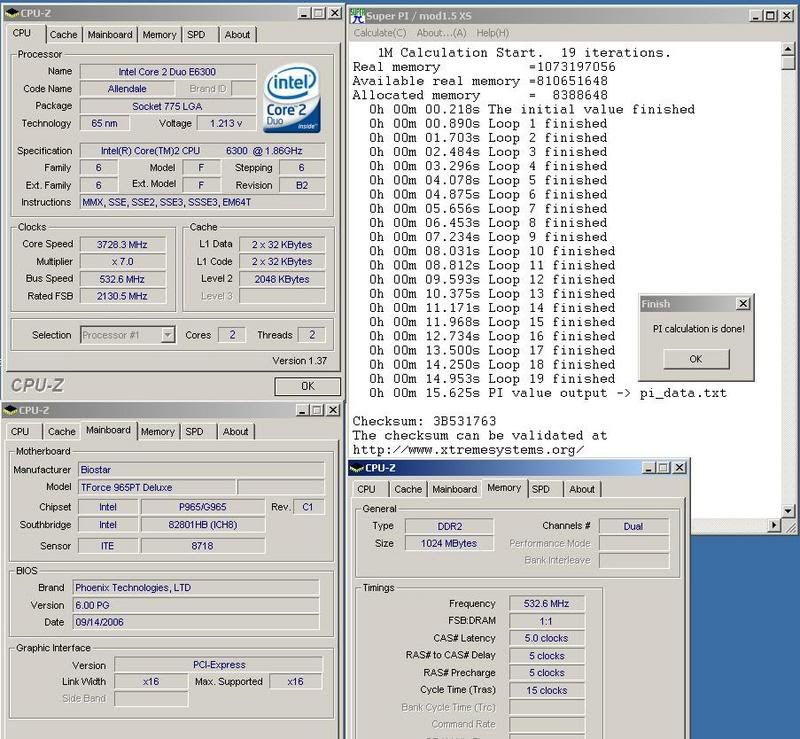Click the Checksum: 3B531763 line
The width and height of the screenshot is (800, 739).
click(x=424, y=422)
